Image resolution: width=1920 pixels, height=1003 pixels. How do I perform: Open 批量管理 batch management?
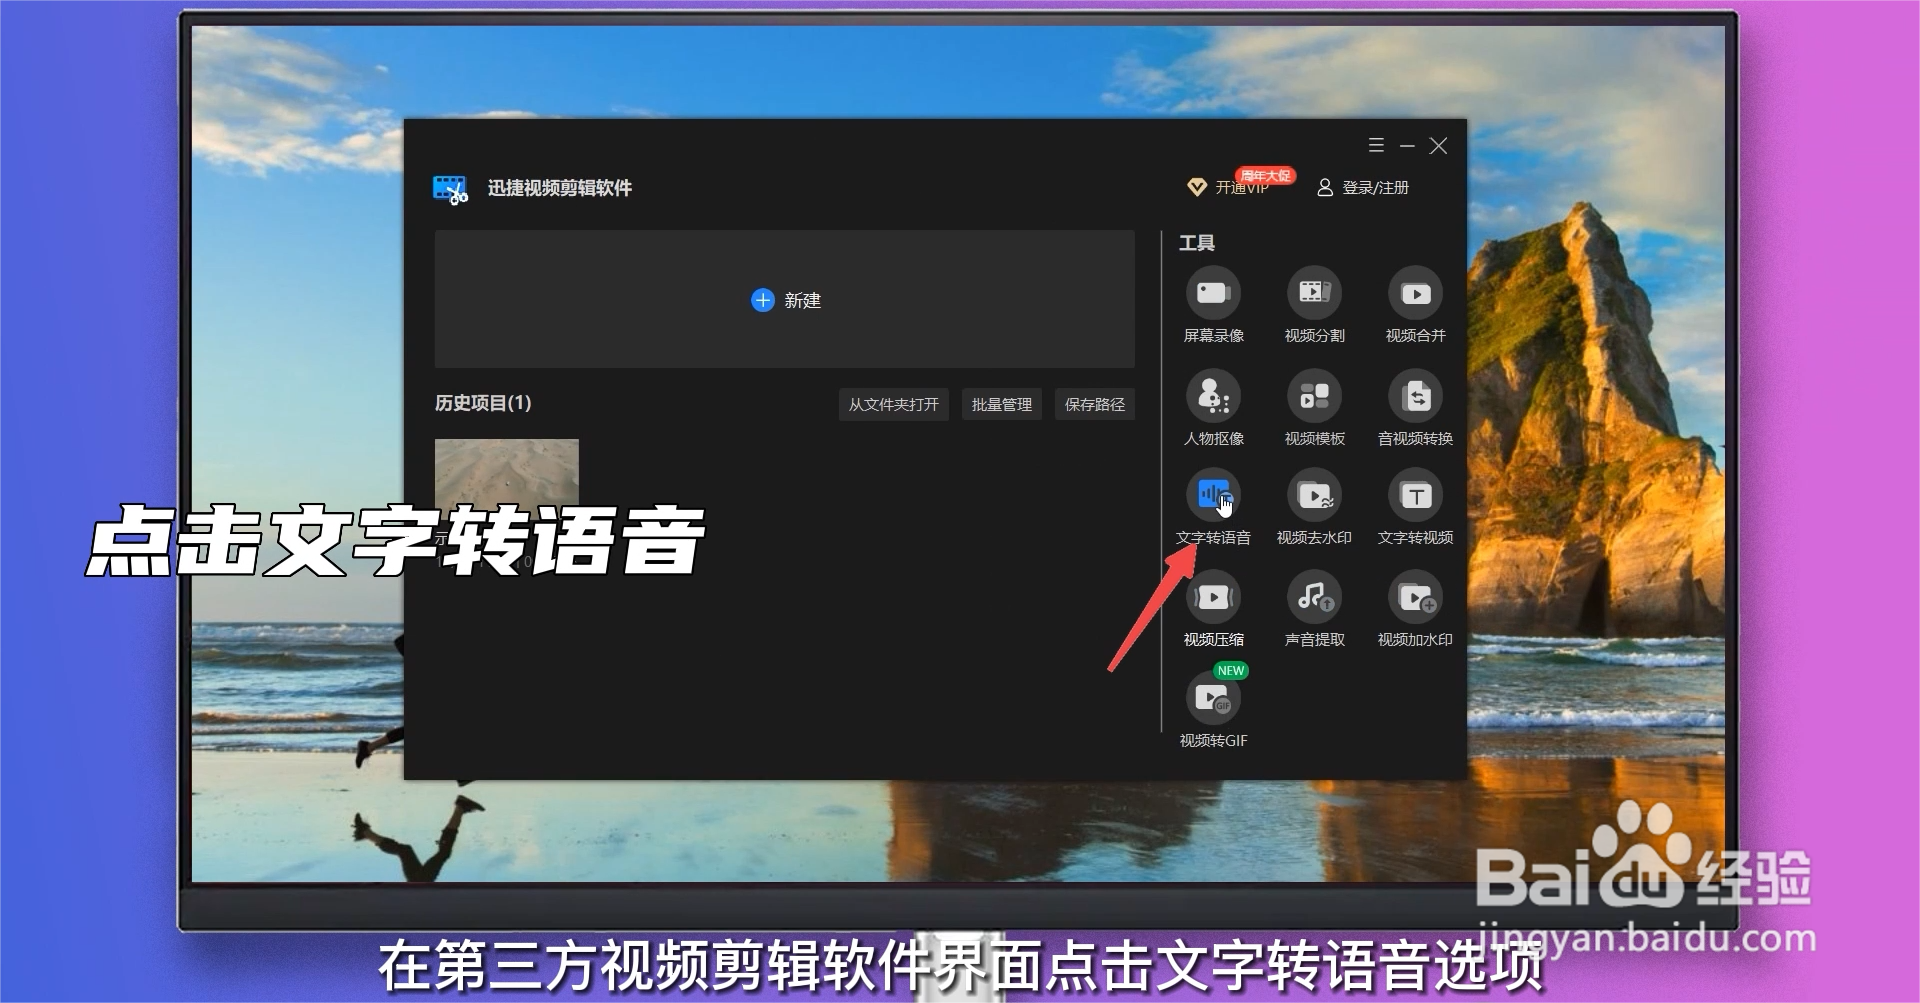pos(1000,404)
